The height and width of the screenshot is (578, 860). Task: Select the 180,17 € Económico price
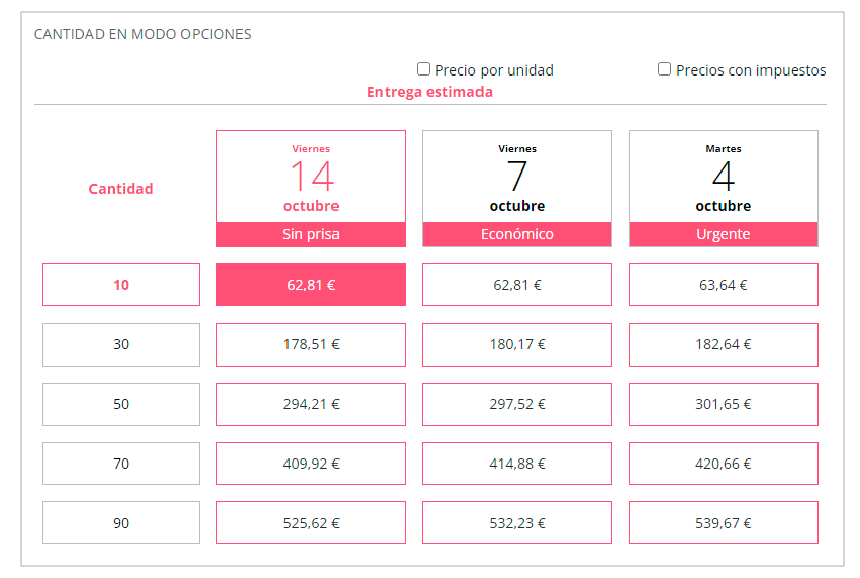pyautogui.click(x=517, y=344)
